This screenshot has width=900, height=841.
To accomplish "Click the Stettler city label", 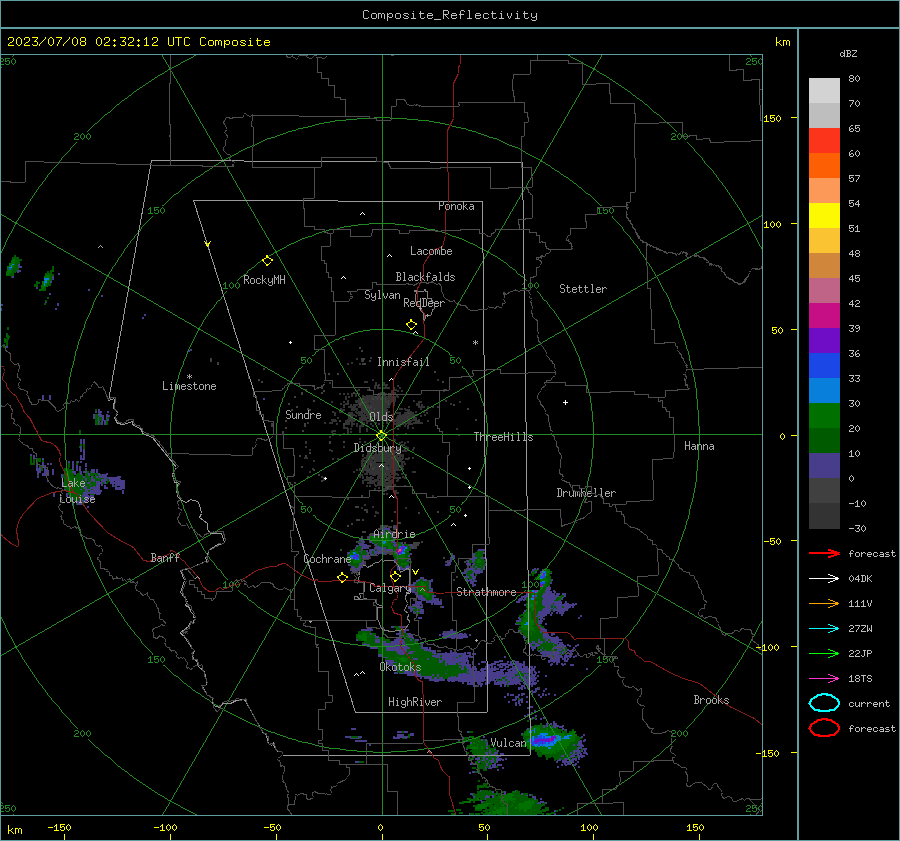I will (583, 289).
